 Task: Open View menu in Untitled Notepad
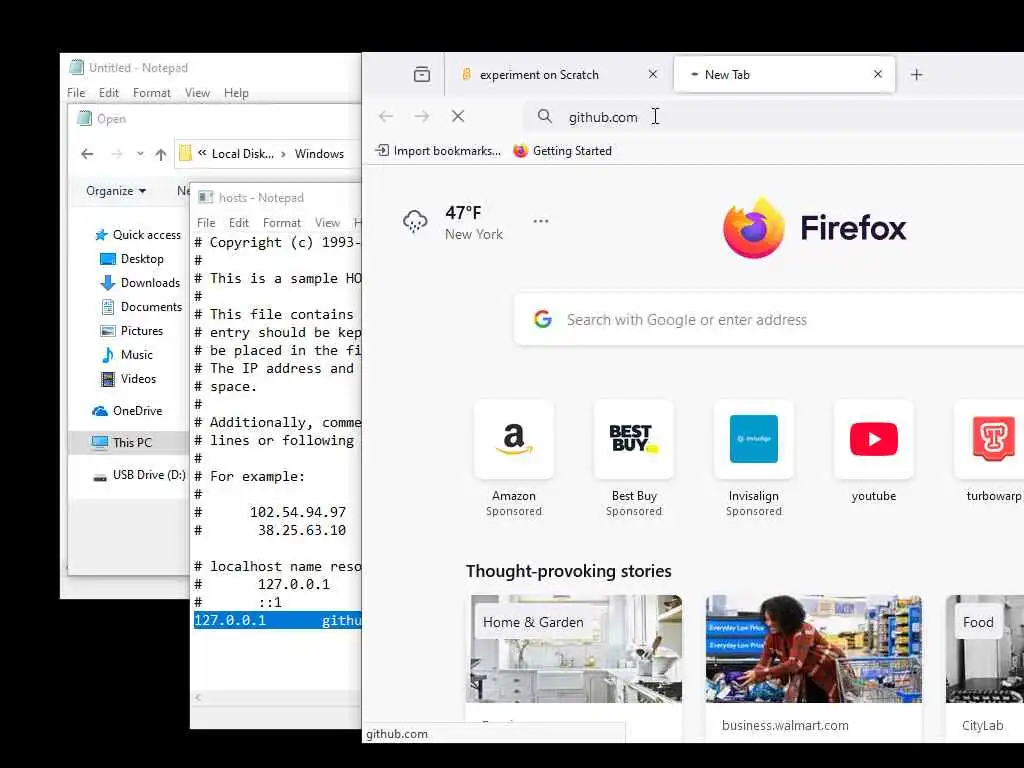pos(197,93)
